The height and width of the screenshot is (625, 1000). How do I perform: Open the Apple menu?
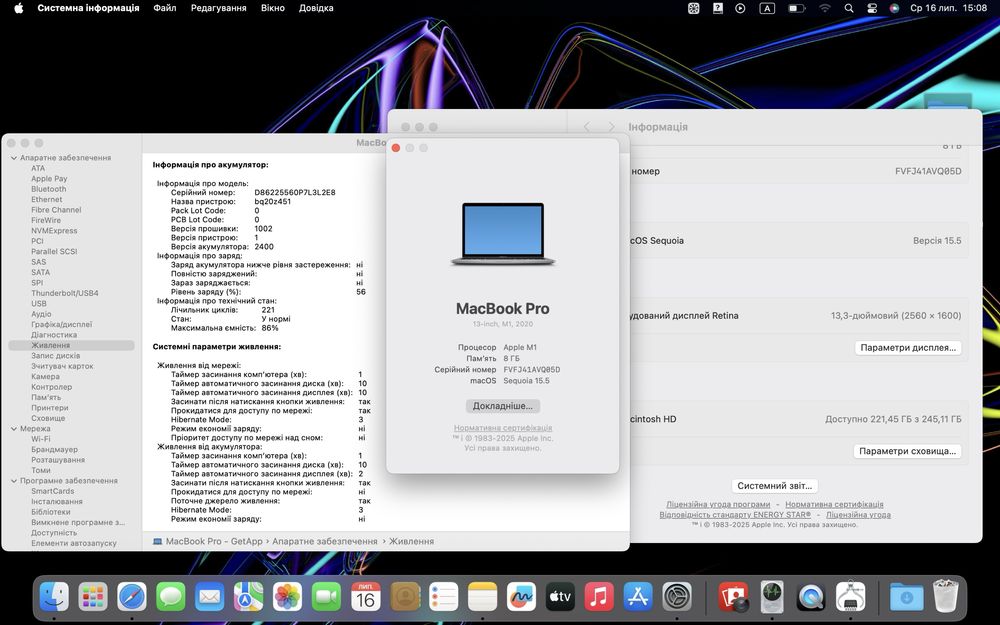tap(18, 8)
